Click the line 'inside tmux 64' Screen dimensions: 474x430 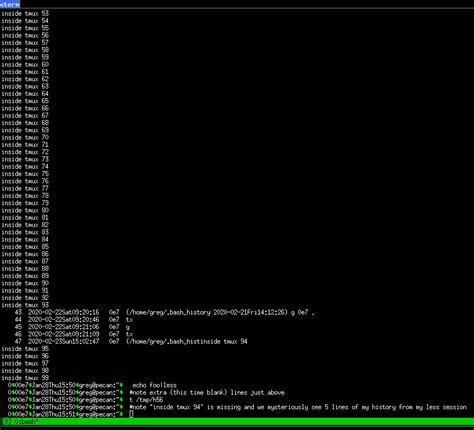coord(25,94)
